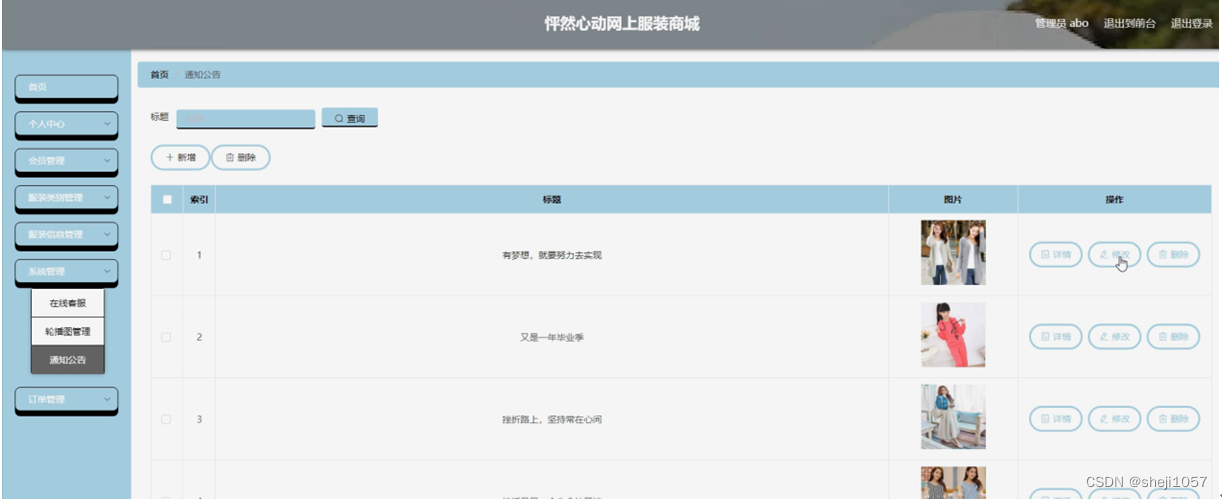Click 退出登录 in the header

(x=1191, y=23)
